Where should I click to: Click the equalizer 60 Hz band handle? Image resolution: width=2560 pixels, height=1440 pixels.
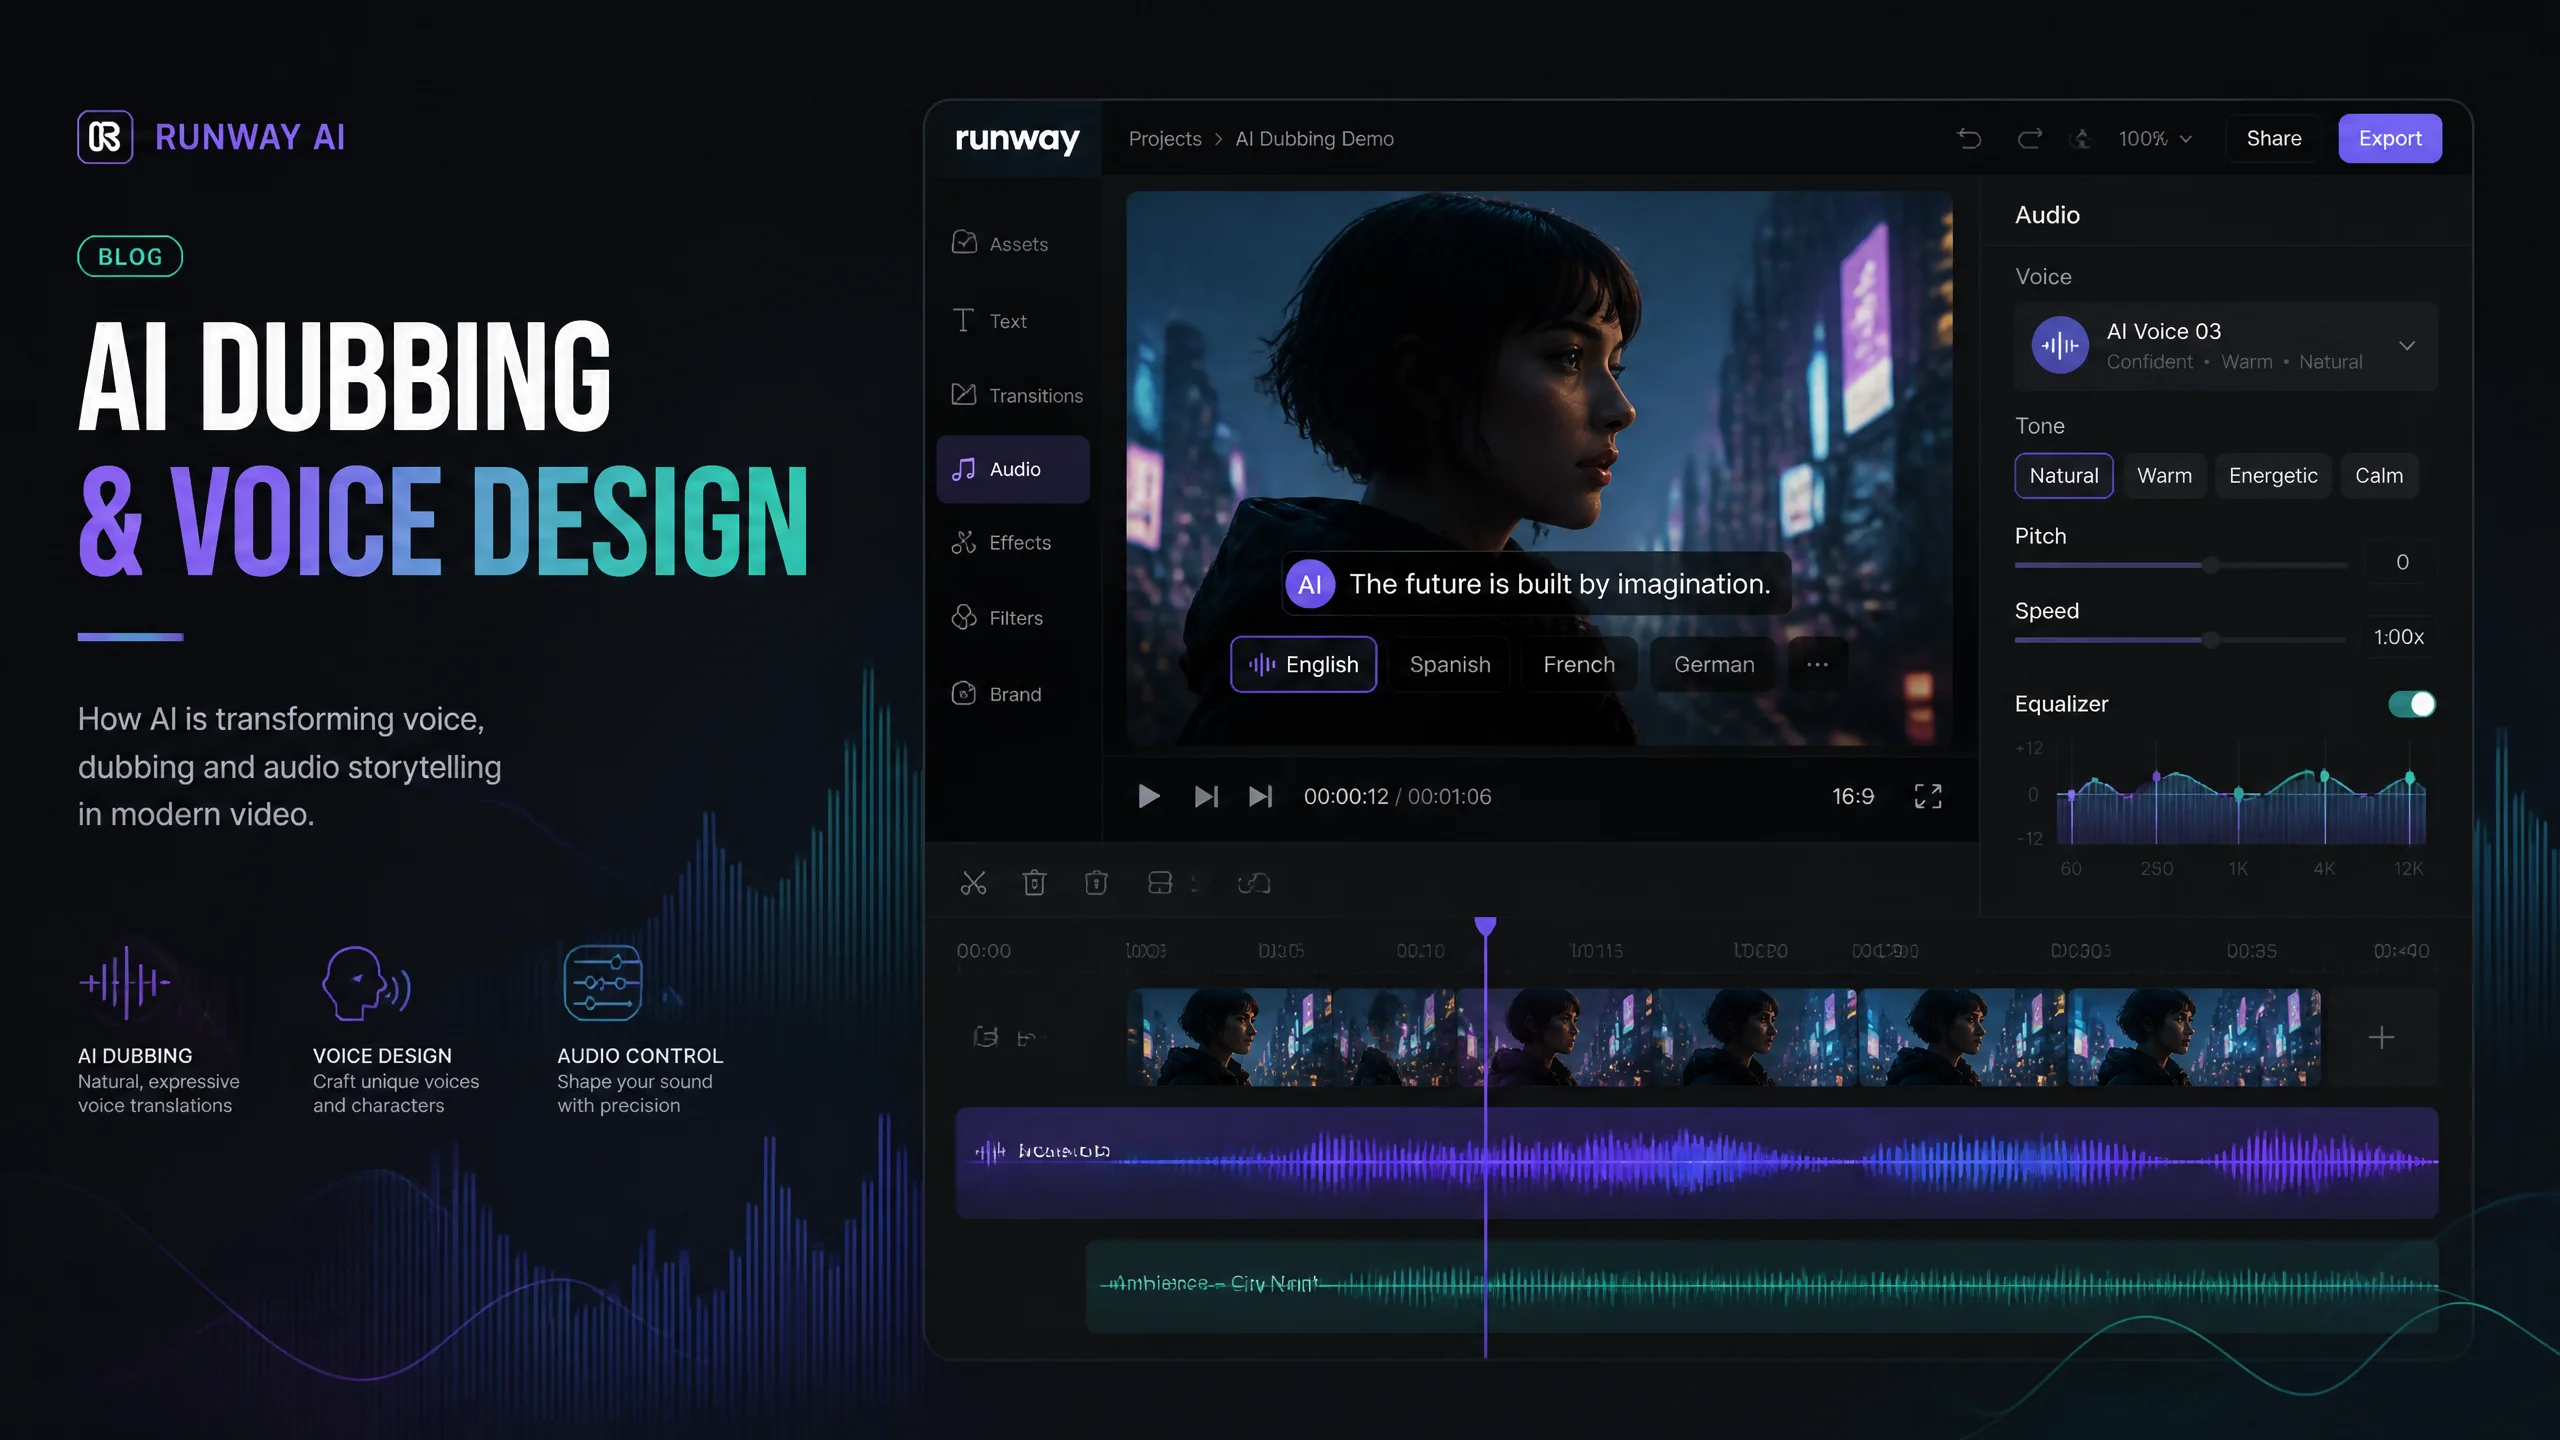point(2071,796)
